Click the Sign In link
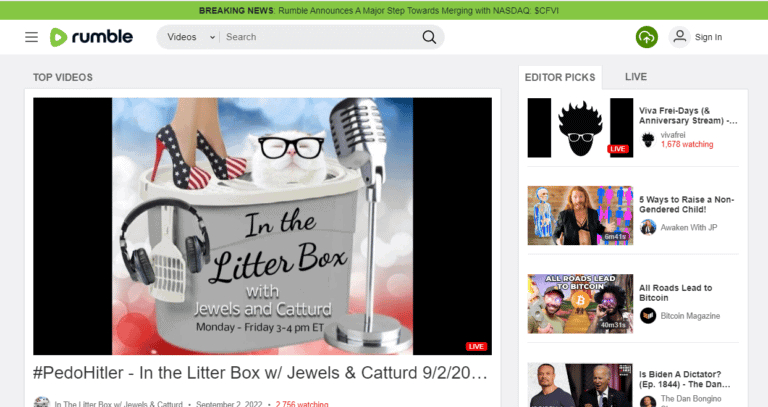The width and height of the screenshot is (768, 407). 708,37
